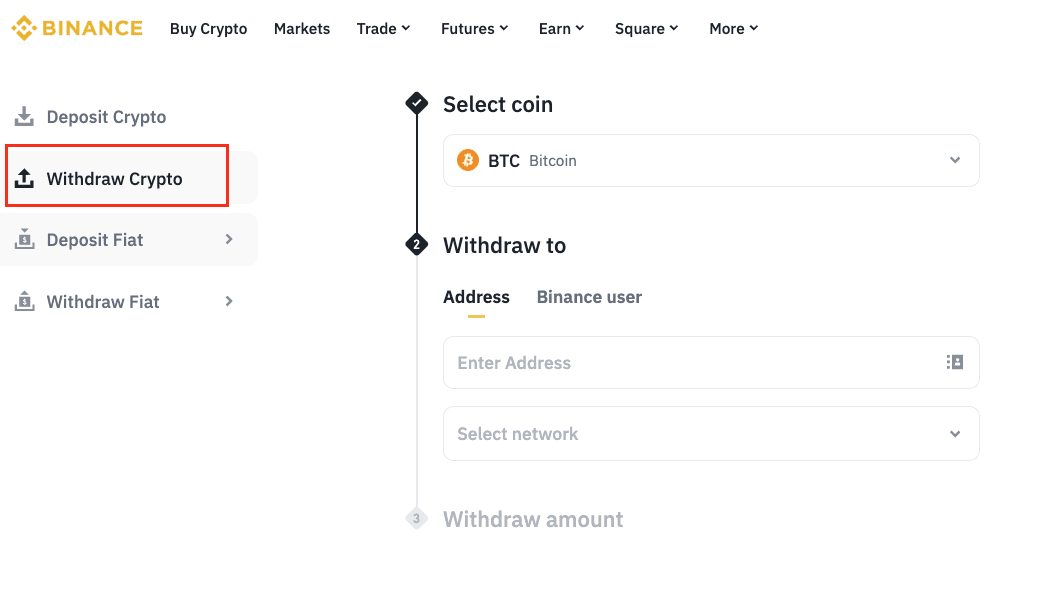Image resolution: width=1043 pixels, height=599 pixels.
Task: Open the Select network dropdown
Action: coord(711,433)
